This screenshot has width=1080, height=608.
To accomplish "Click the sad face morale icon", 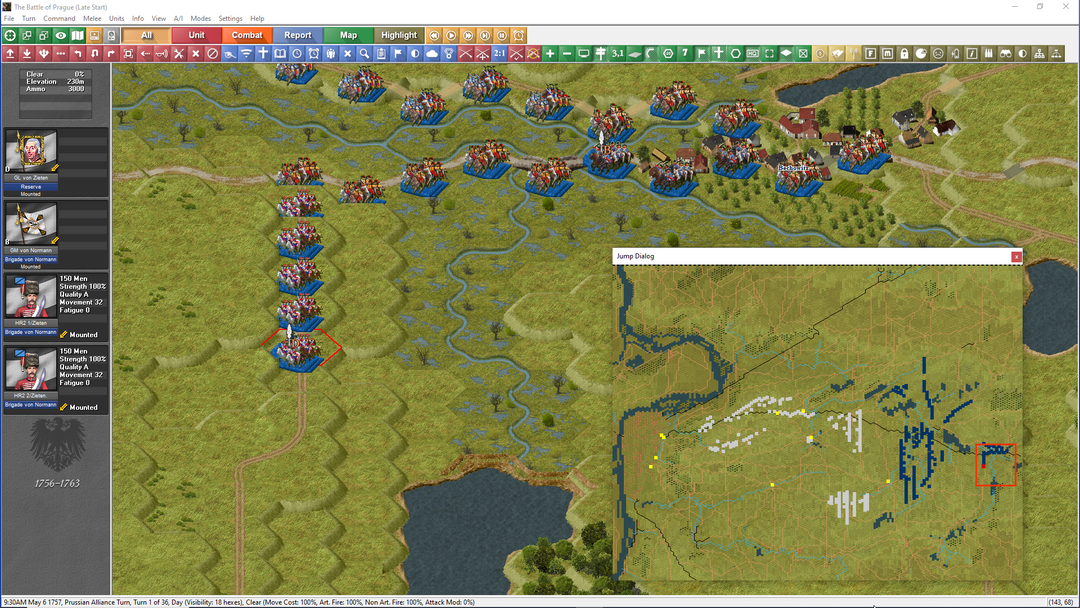I will 938,54.
